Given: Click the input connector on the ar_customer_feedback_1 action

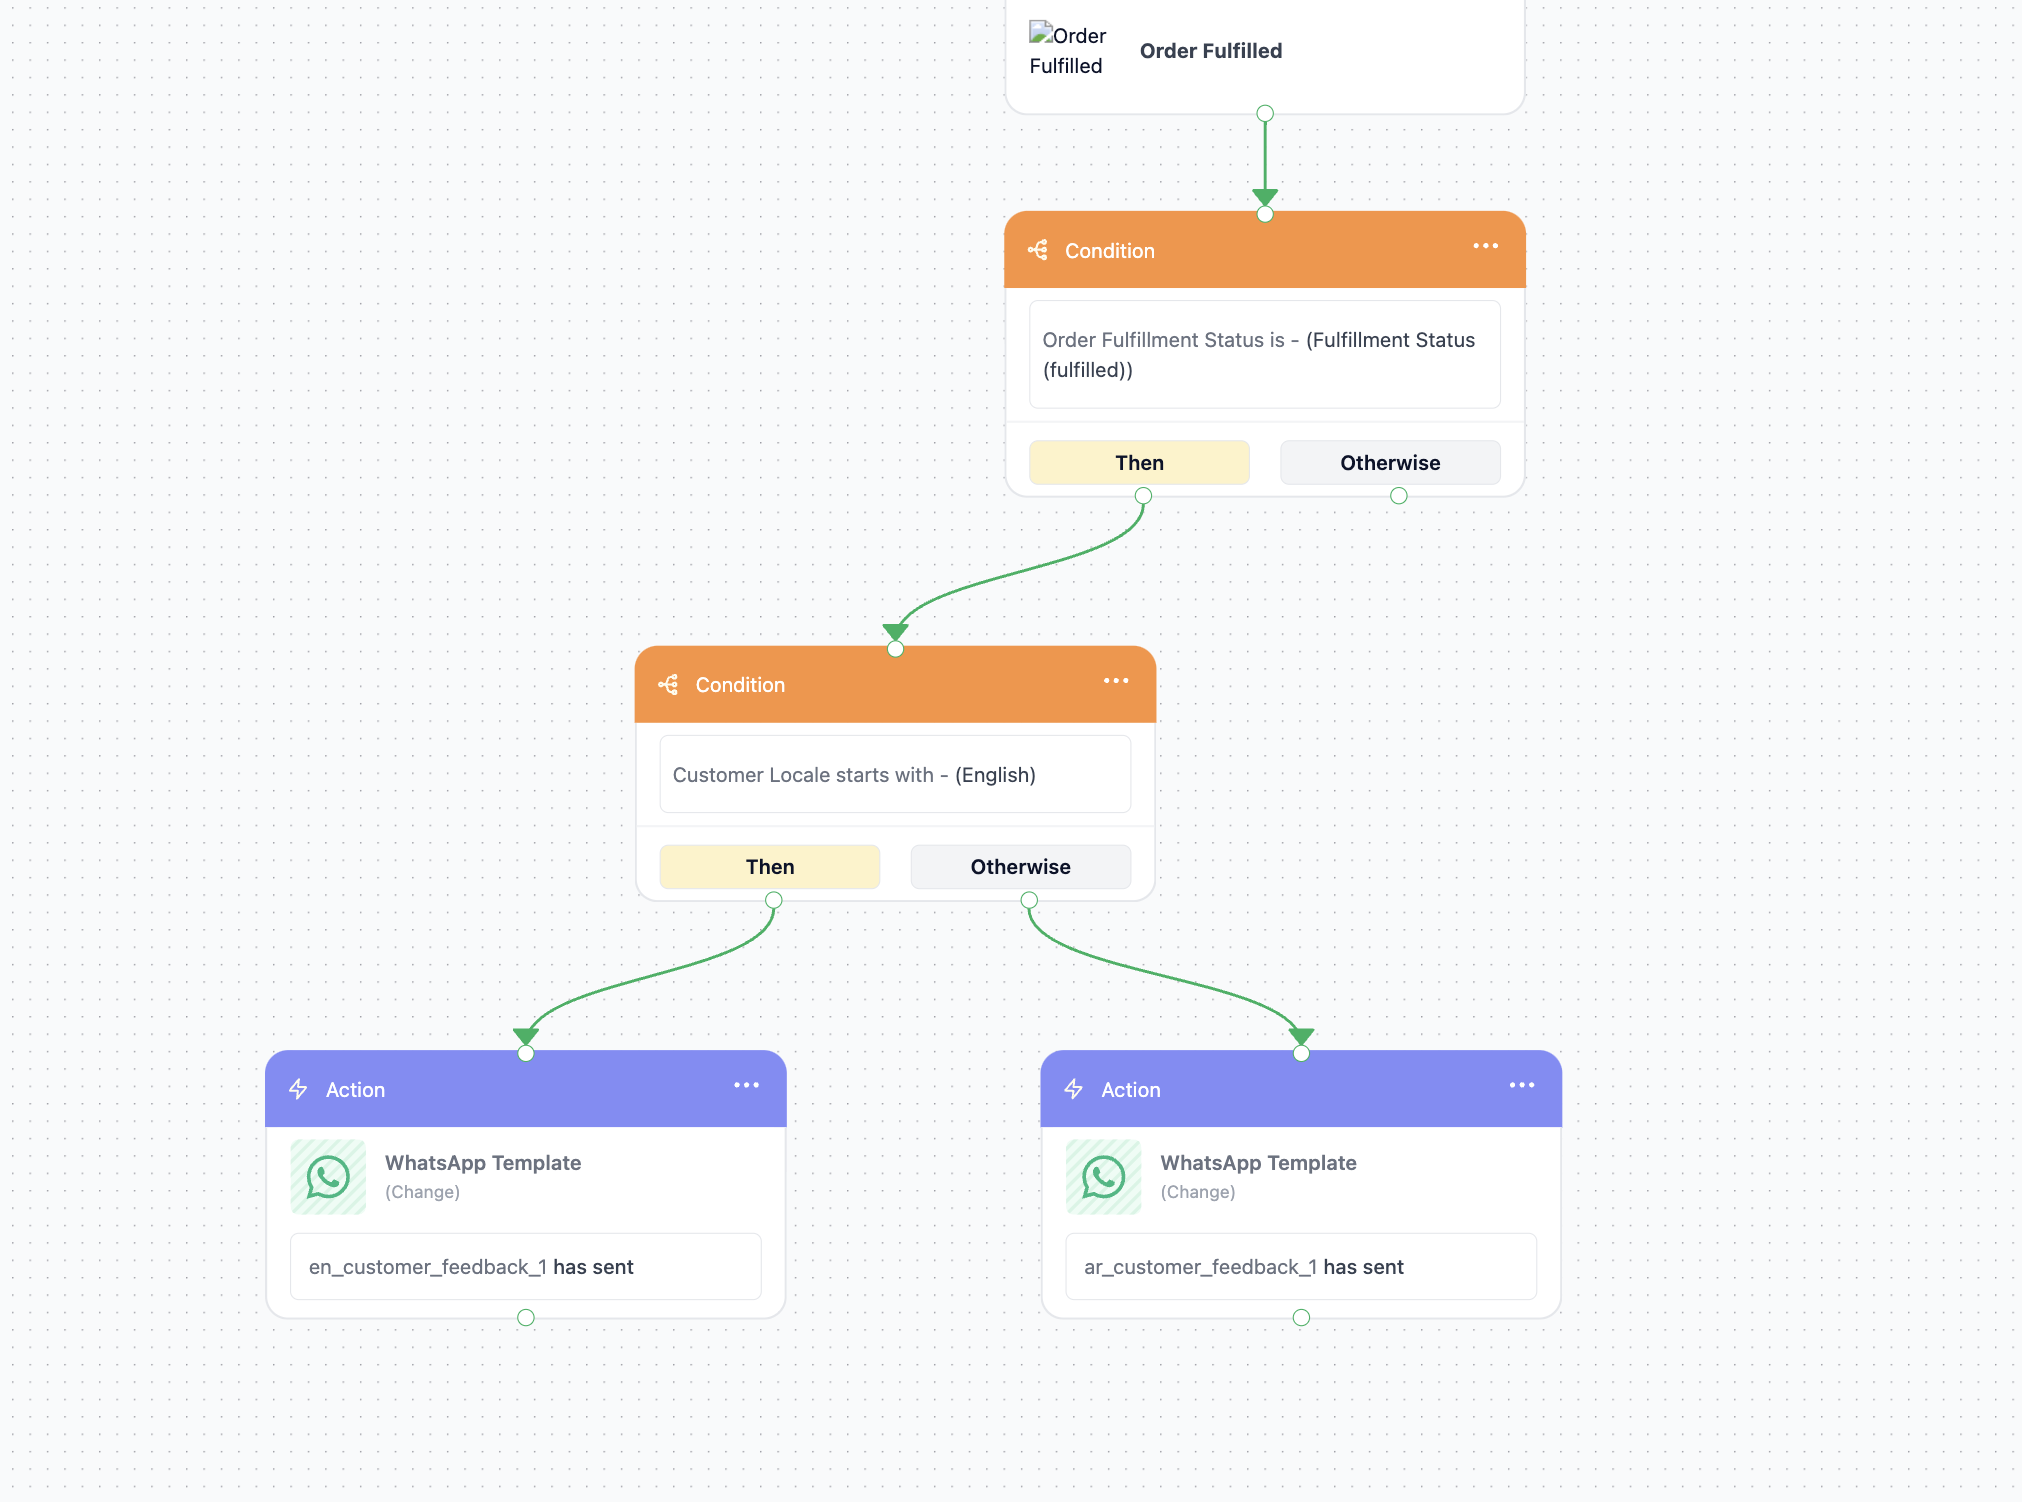Looking at the screenshot, I should click(1301, 1053).
